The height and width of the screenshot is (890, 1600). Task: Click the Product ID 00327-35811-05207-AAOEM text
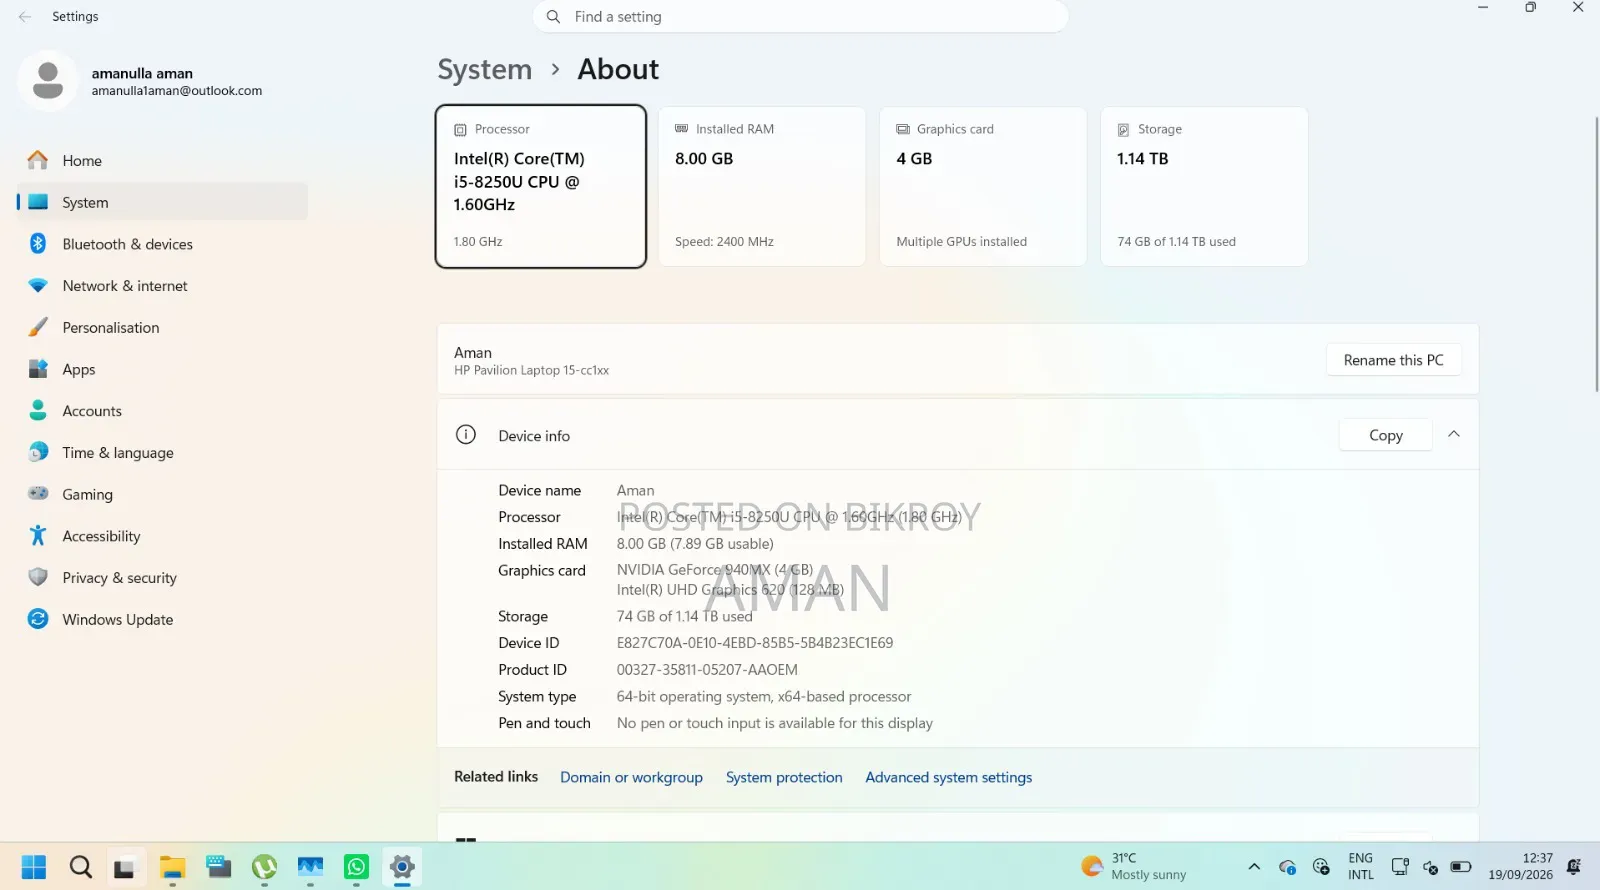click(x=707, y=670)
